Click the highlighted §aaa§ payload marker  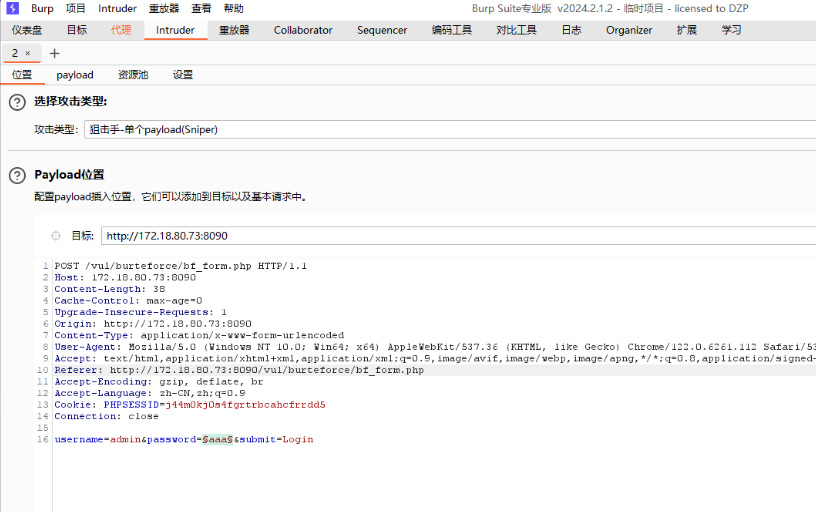pyautogui.click(x=218, y=439)
